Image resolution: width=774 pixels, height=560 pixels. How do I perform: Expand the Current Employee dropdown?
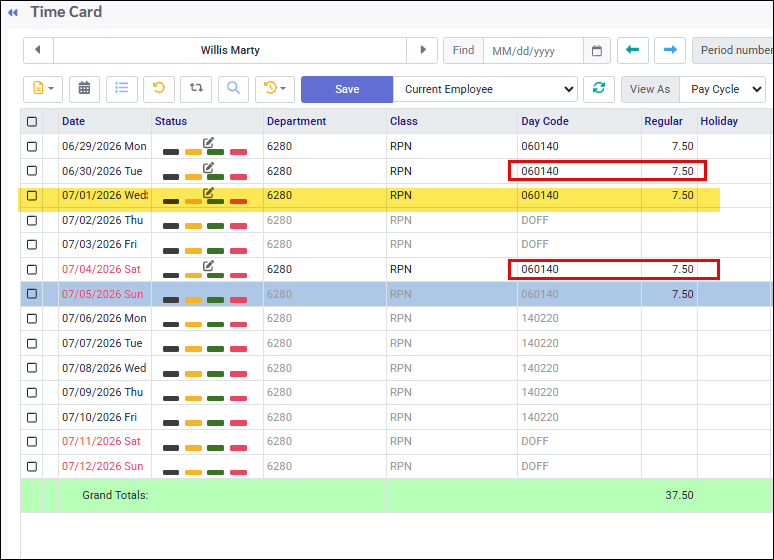(485, 89)
